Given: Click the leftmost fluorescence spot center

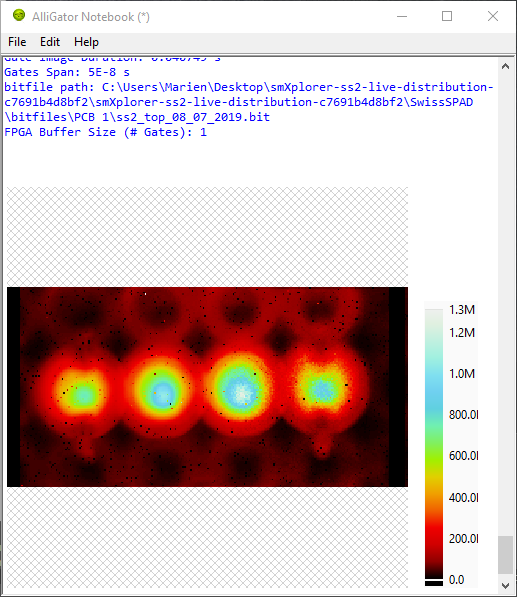Looking at the screenshot, I should (x=82, y=395).
